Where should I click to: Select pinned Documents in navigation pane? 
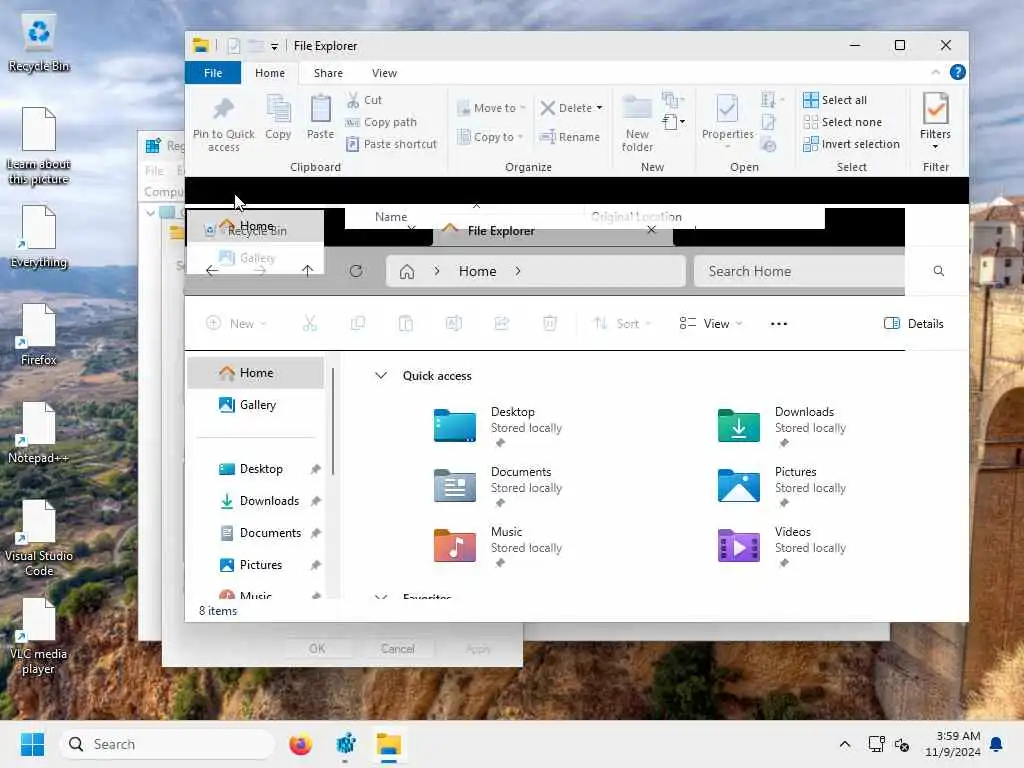click(x=255, y=533)
